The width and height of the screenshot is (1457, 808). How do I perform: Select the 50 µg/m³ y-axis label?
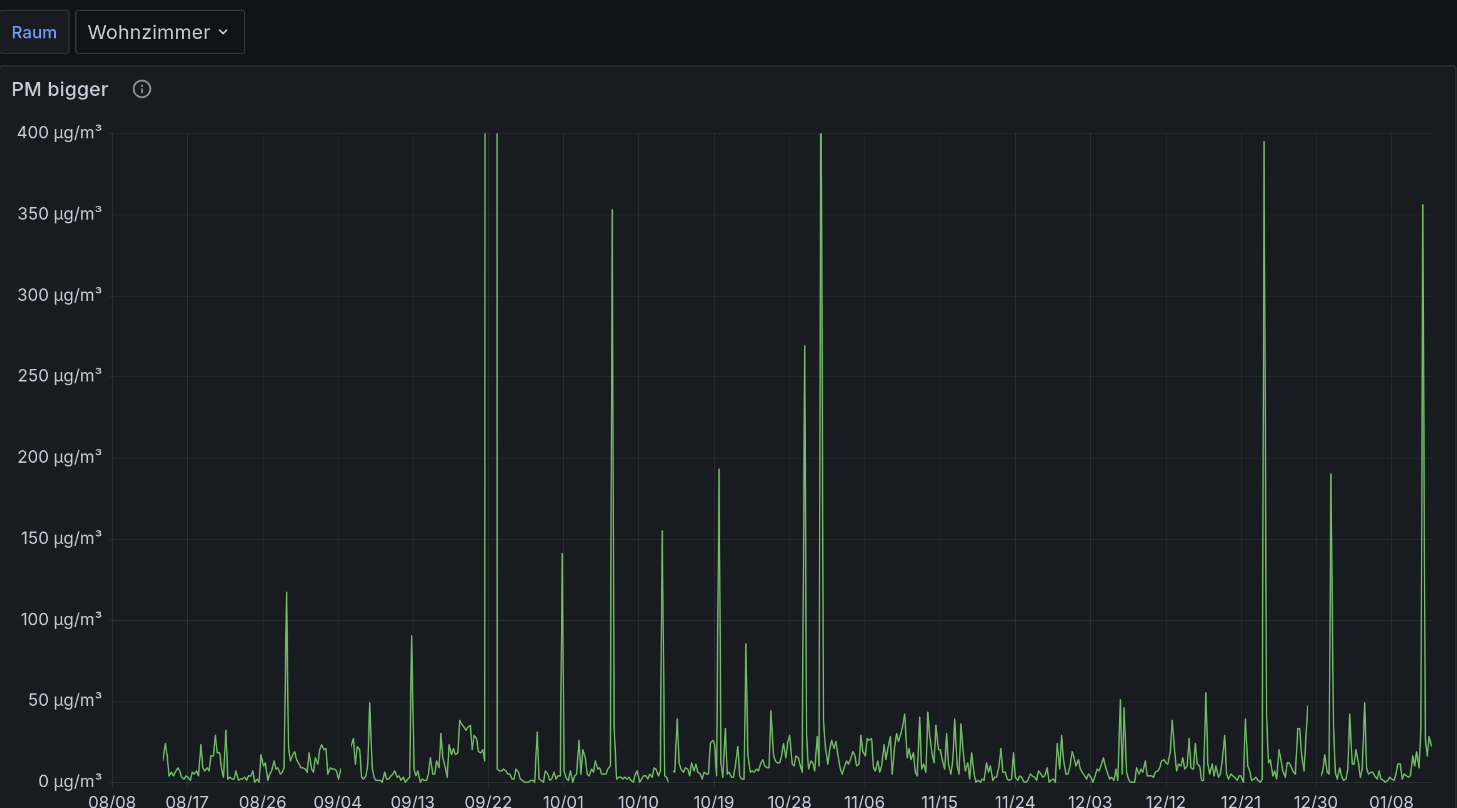tap(64, 700)
